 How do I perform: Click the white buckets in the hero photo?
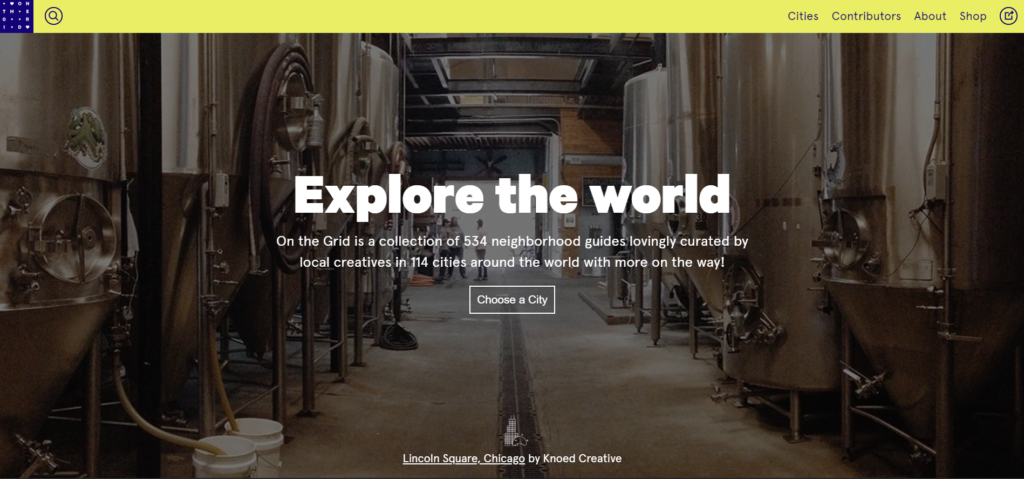[238, 448]
